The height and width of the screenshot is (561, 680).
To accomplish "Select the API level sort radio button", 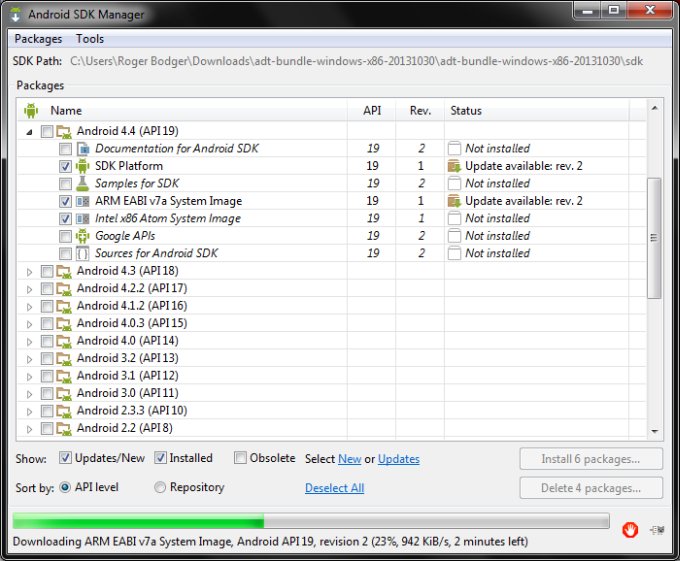I will point(65,487).
